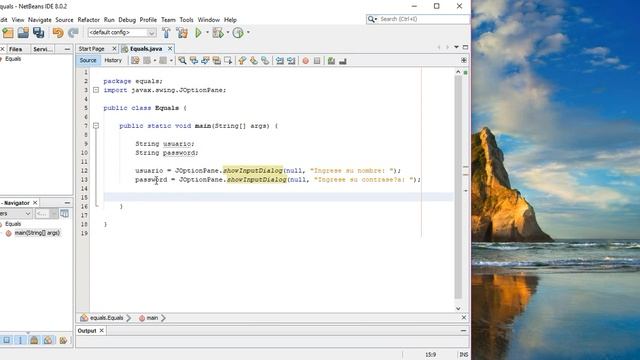Click the split editor icon at toolbar end
Screen dimensions: 640x360
coord(464,60)
